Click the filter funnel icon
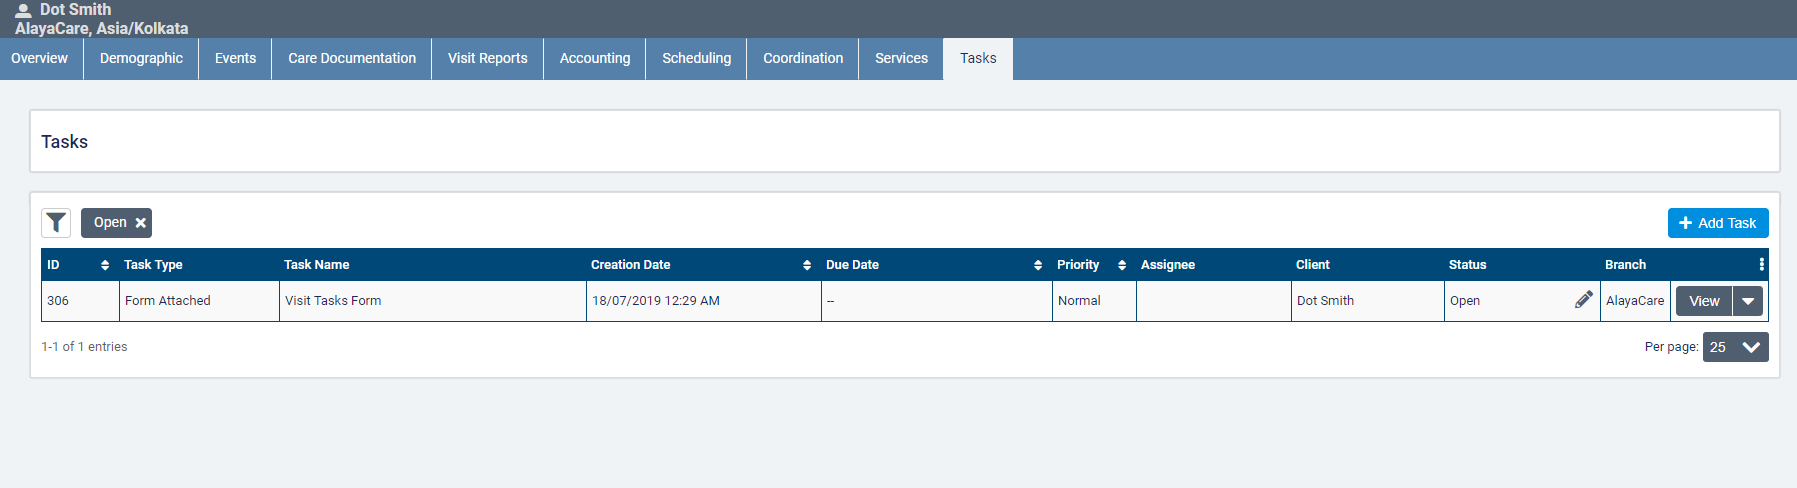This screenshot has height=488, width=1797. (56, 223)
